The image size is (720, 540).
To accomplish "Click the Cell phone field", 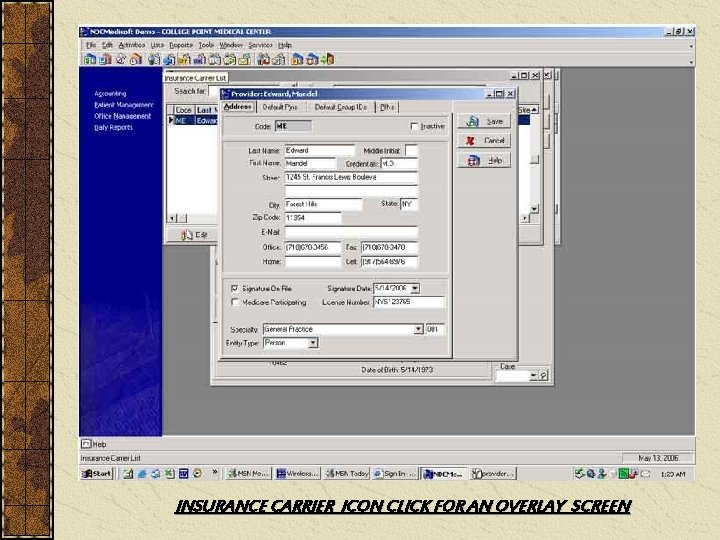I will 389,262.
